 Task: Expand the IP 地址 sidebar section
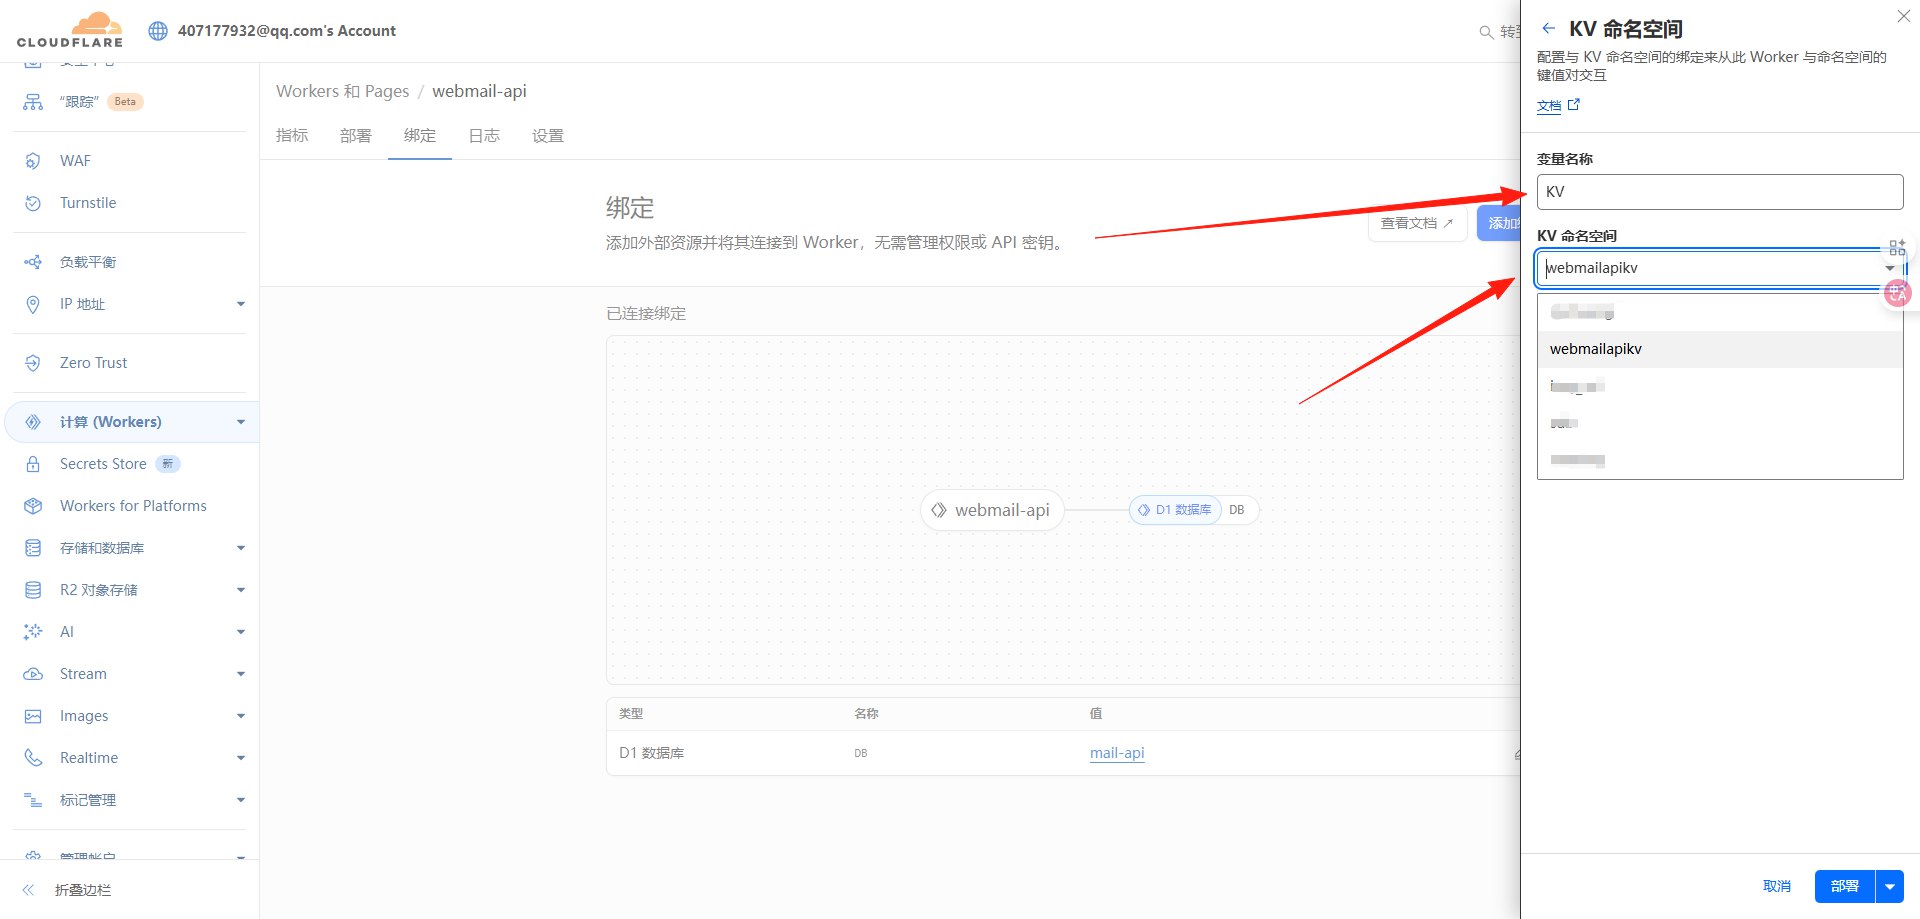(x=240, y=304)
